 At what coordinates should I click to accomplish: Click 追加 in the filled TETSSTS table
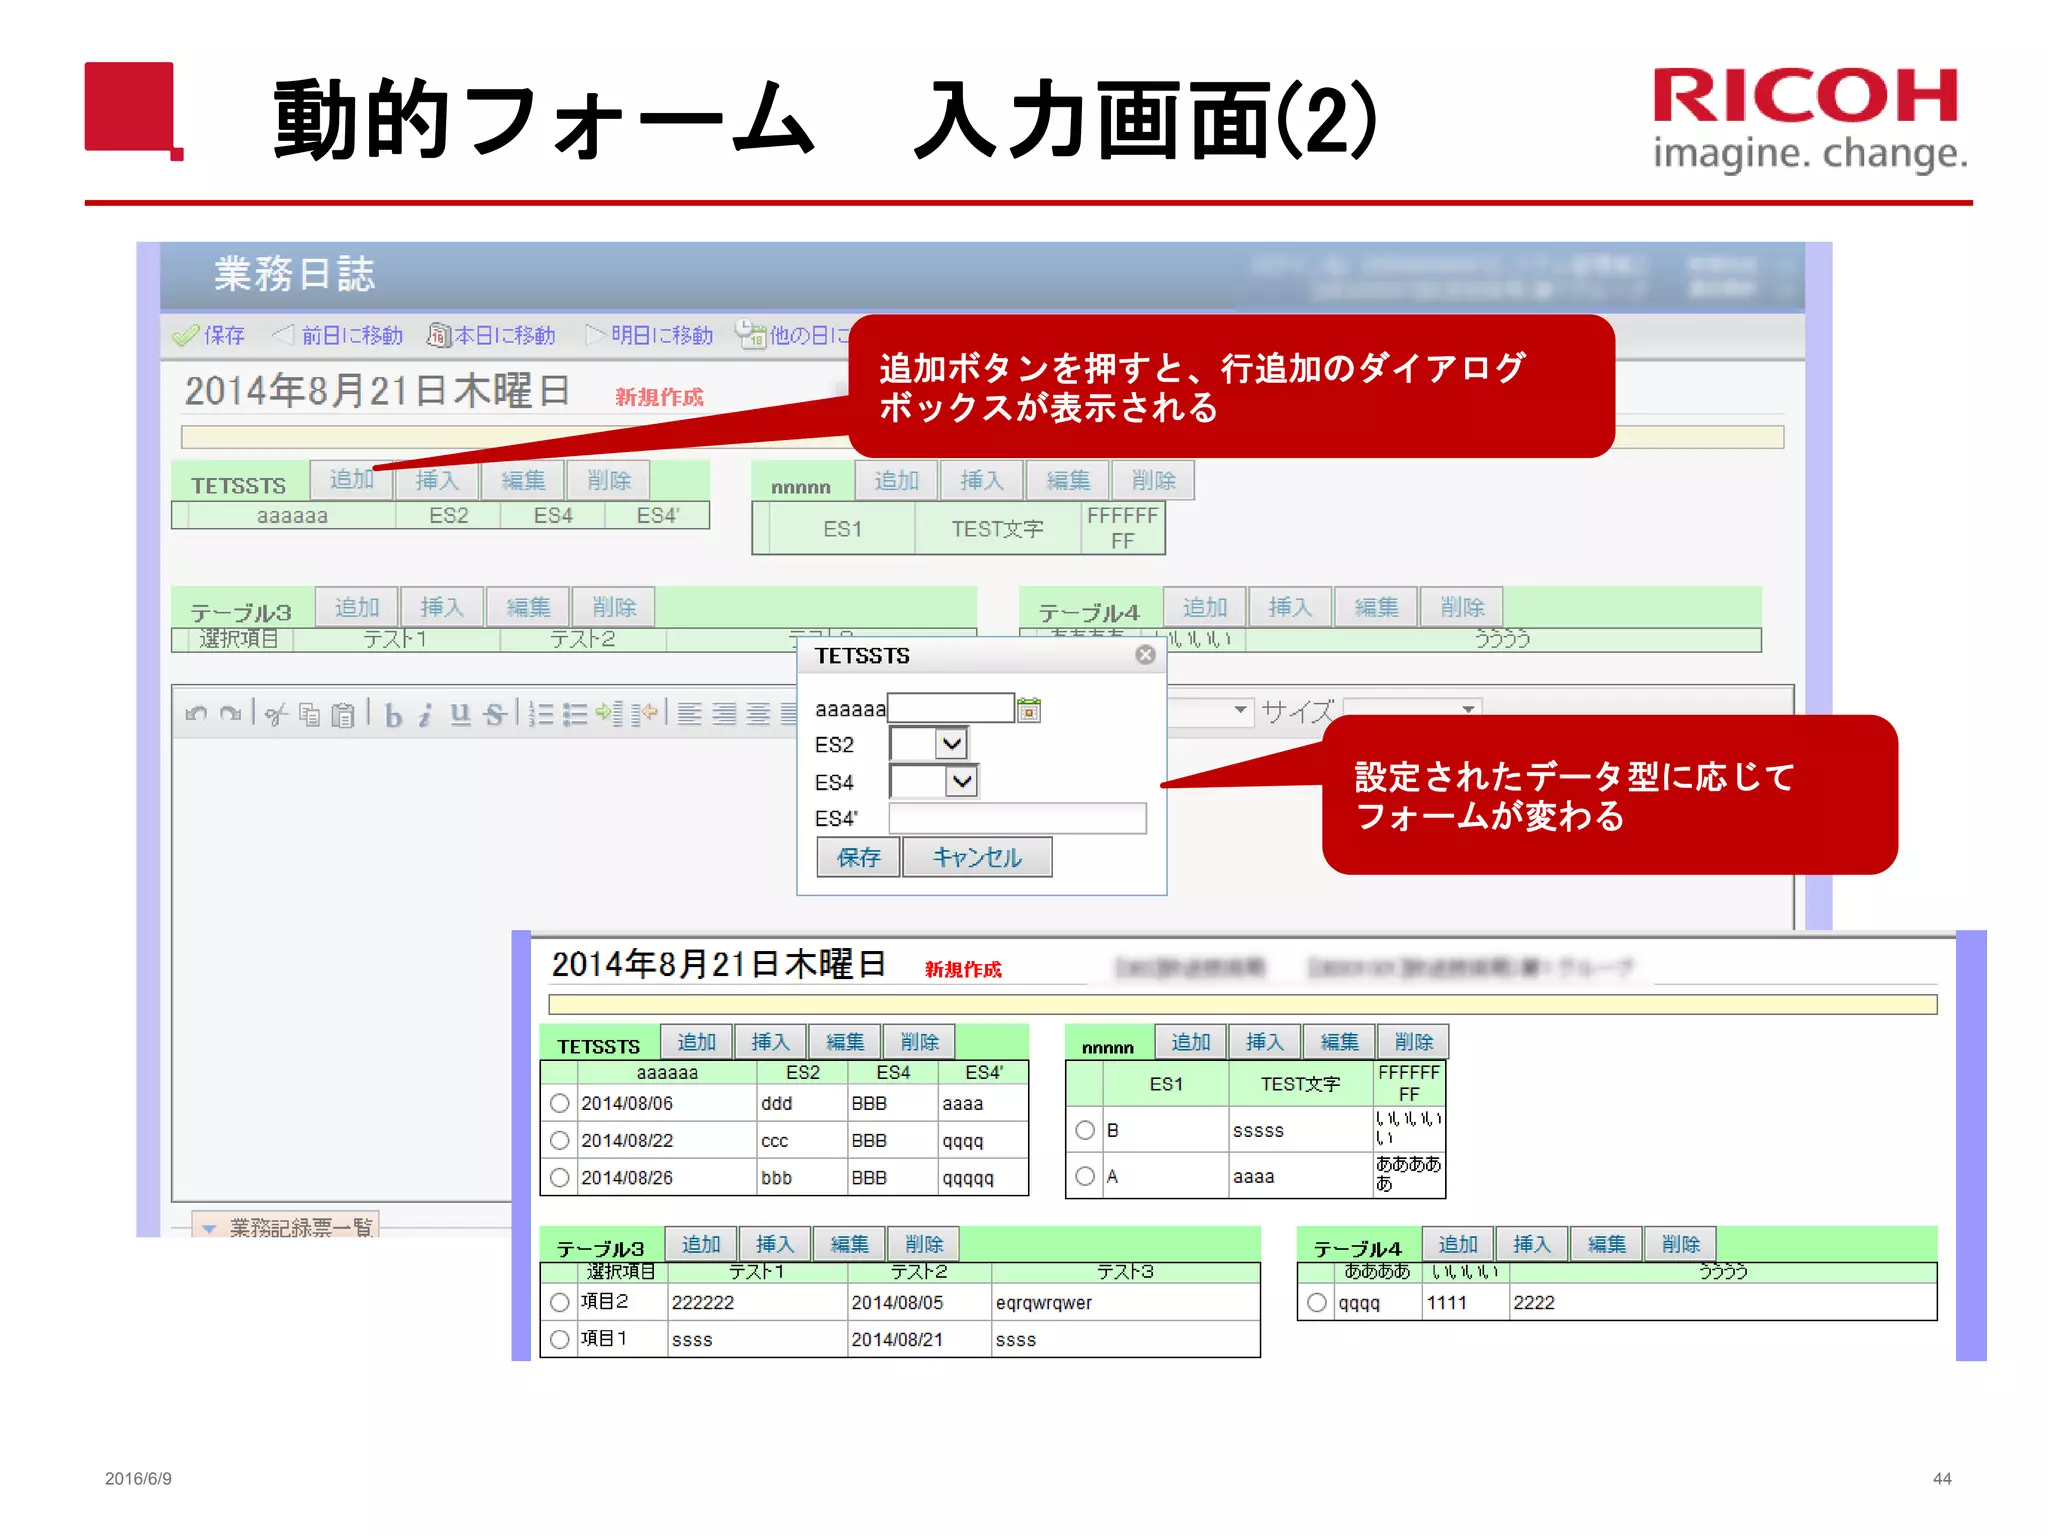(696, 1042)
